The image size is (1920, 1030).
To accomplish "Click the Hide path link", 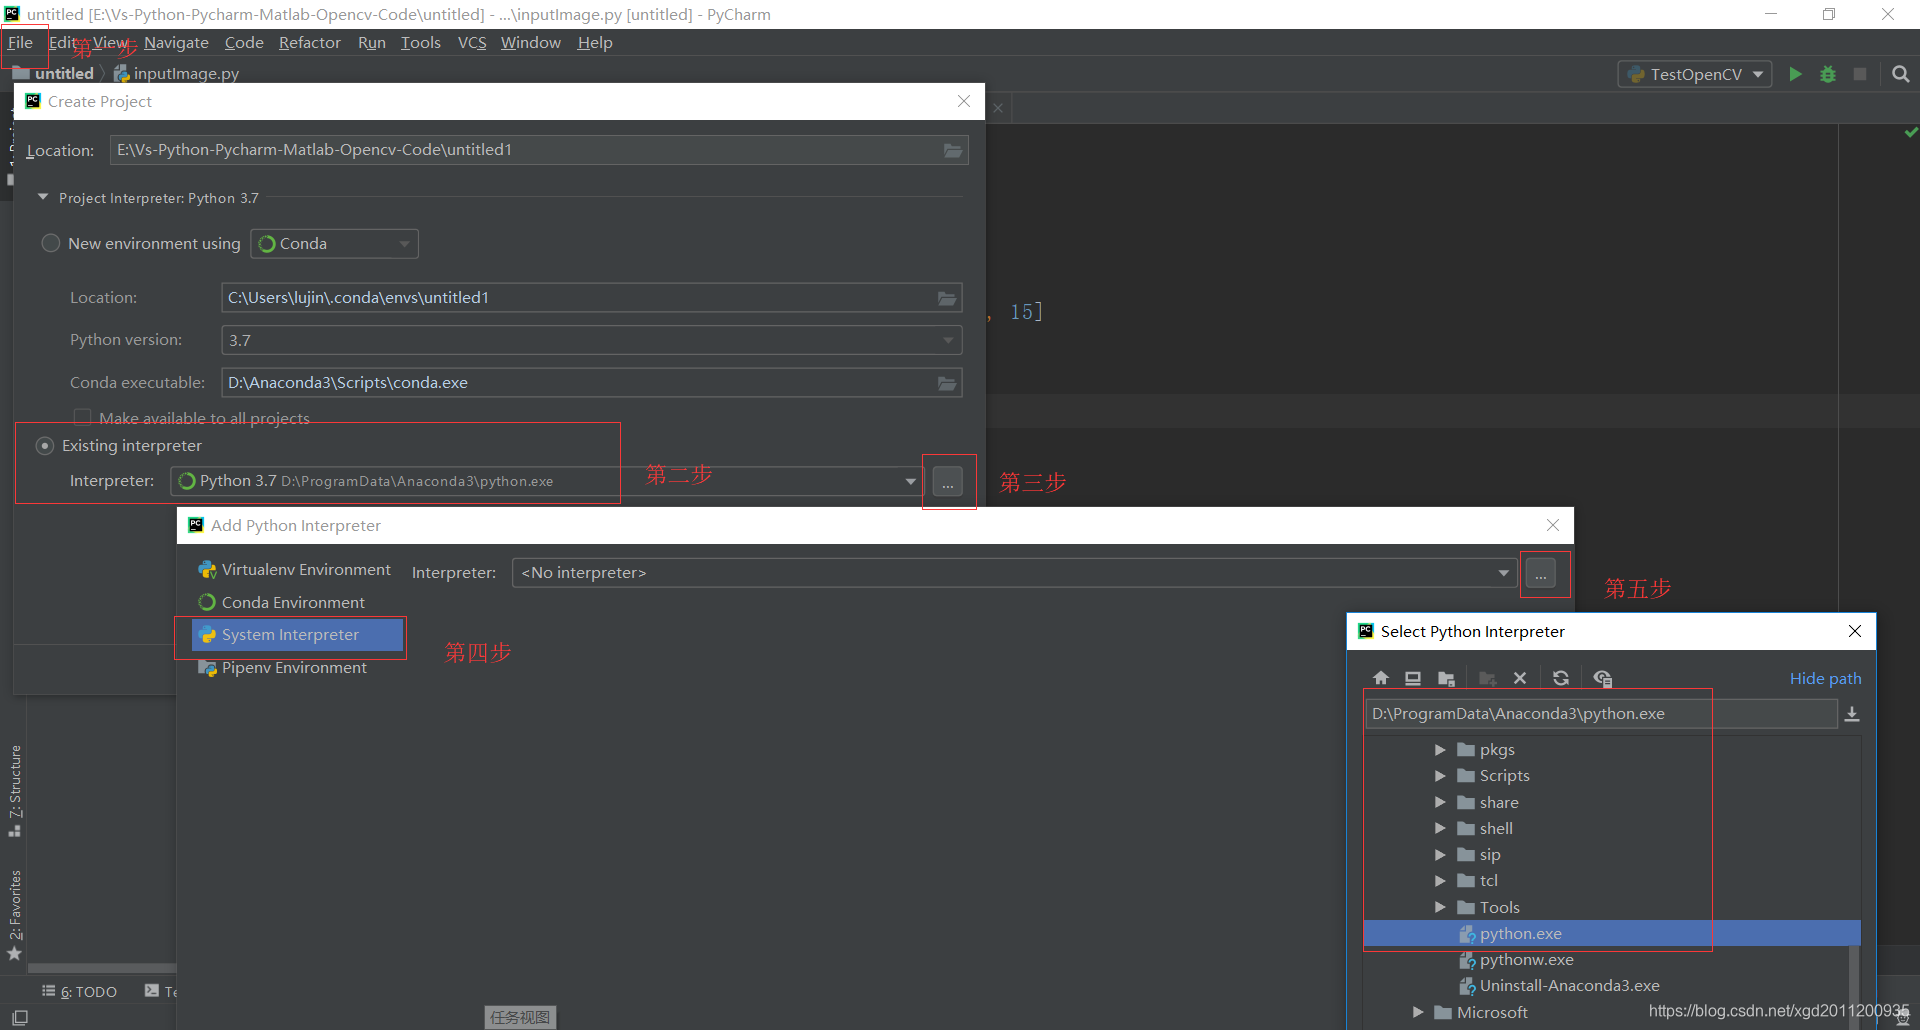I will pos(1824,677).
